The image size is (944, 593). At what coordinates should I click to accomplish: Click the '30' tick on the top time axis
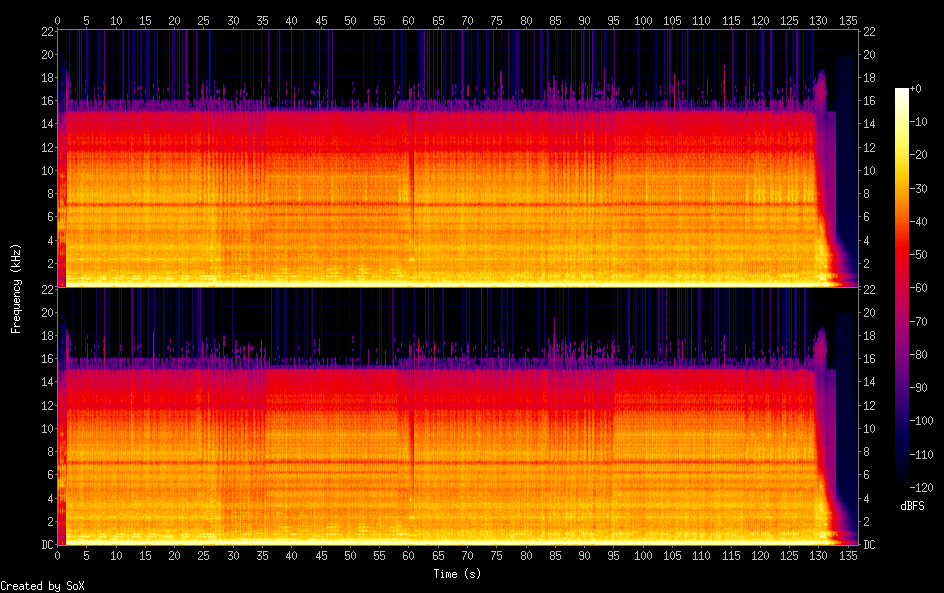pos(233,20)
